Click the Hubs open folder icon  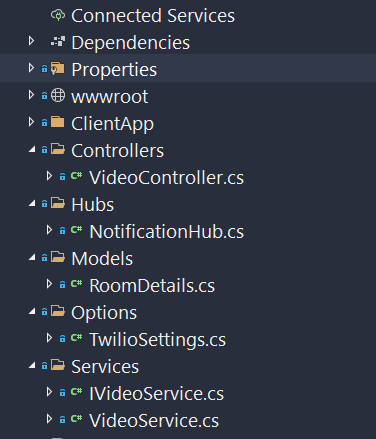(58, 203)
